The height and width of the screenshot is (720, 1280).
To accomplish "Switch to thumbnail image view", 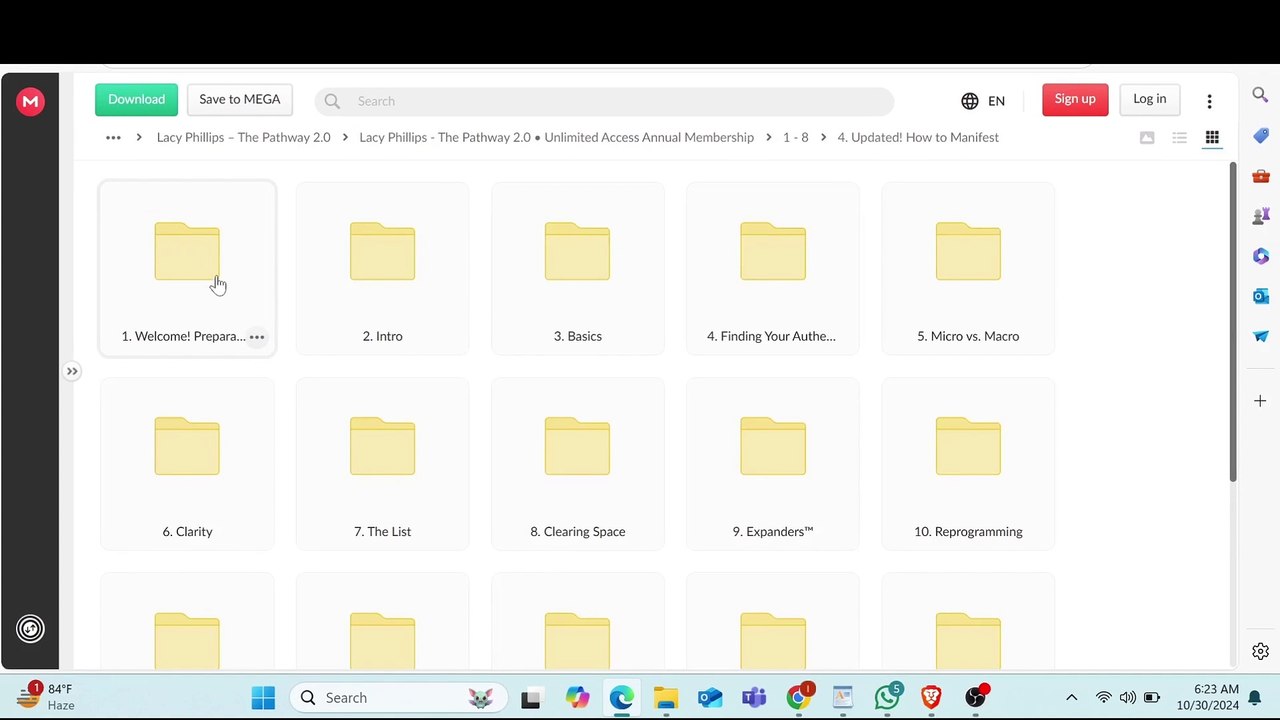I will coord(1147,137).
